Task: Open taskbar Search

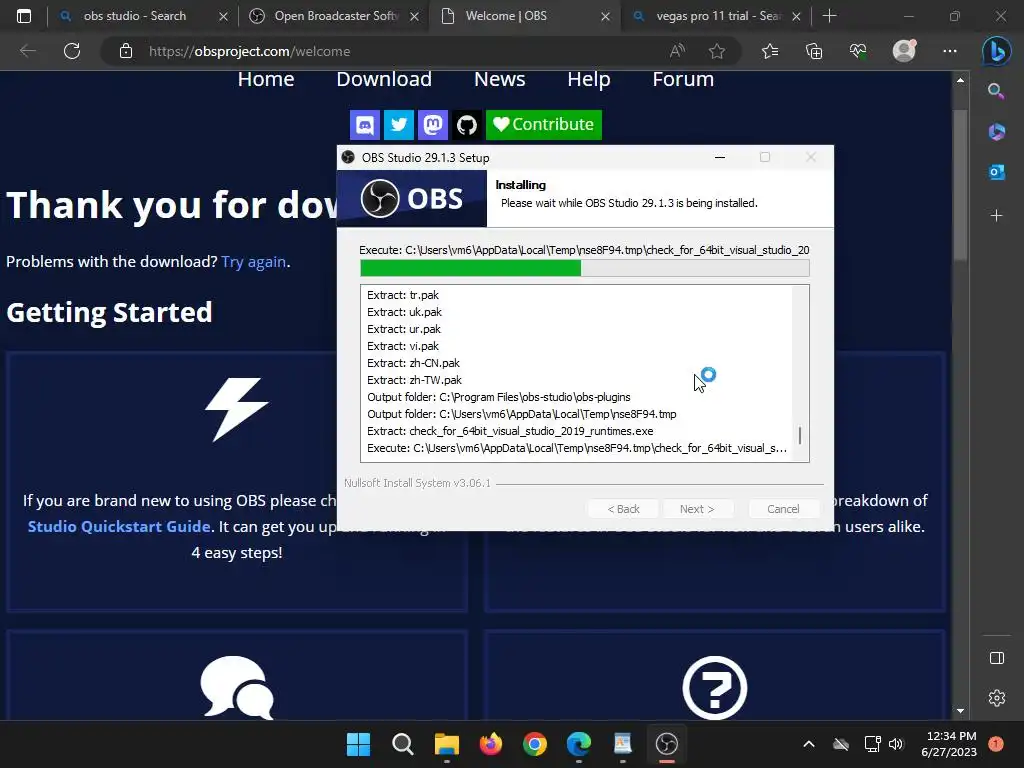Action: [402, 744]
